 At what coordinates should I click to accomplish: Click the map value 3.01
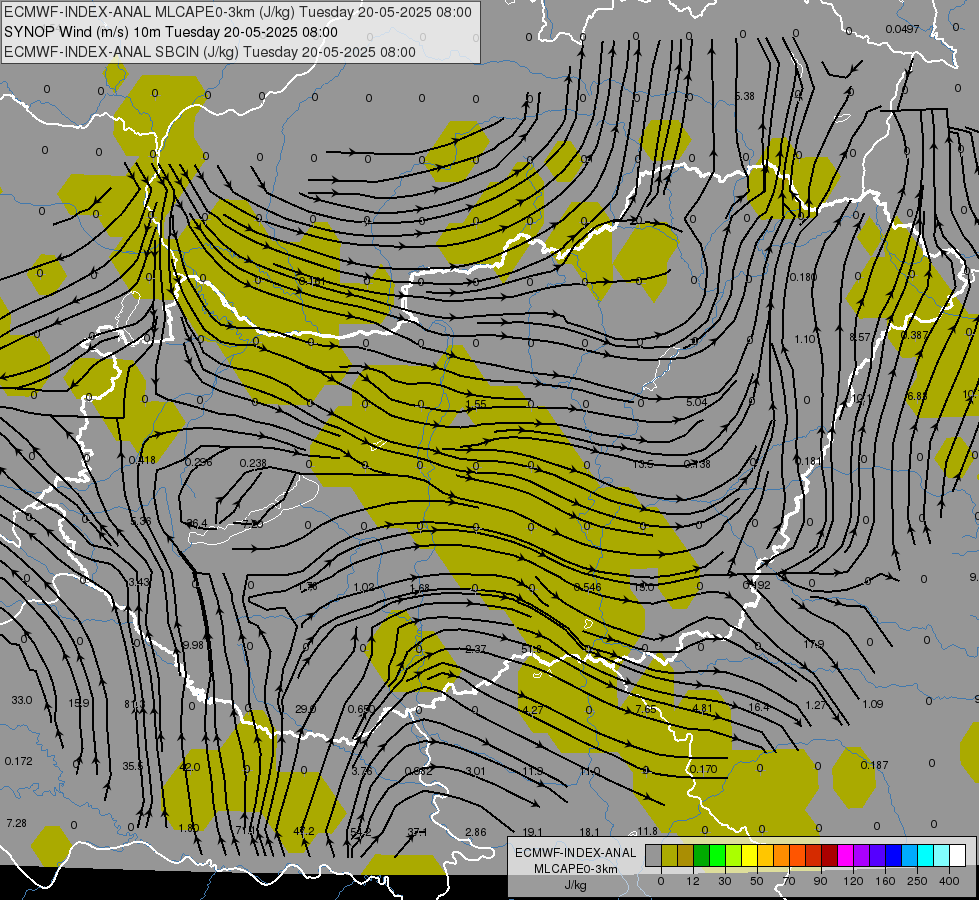pyautogui.click(x=475, y=771)
